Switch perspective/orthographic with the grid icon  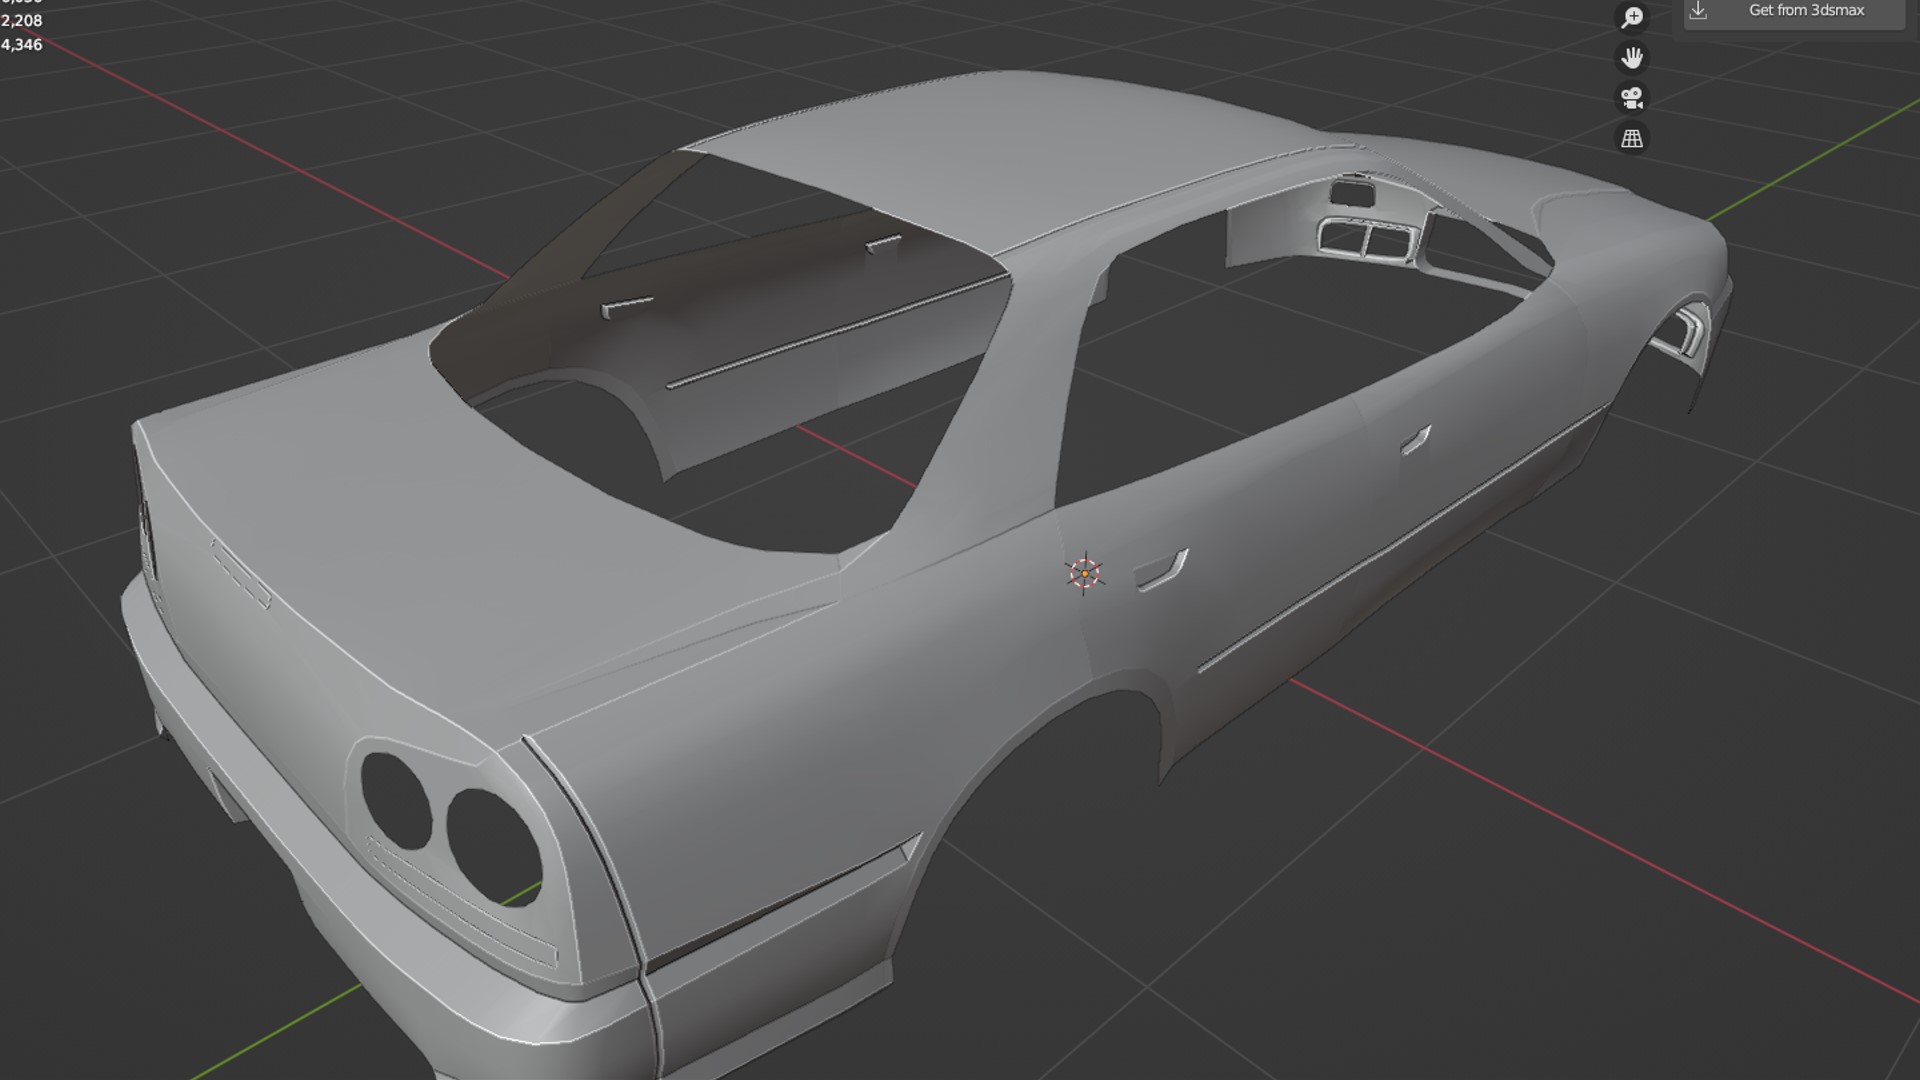point(1632,138)
